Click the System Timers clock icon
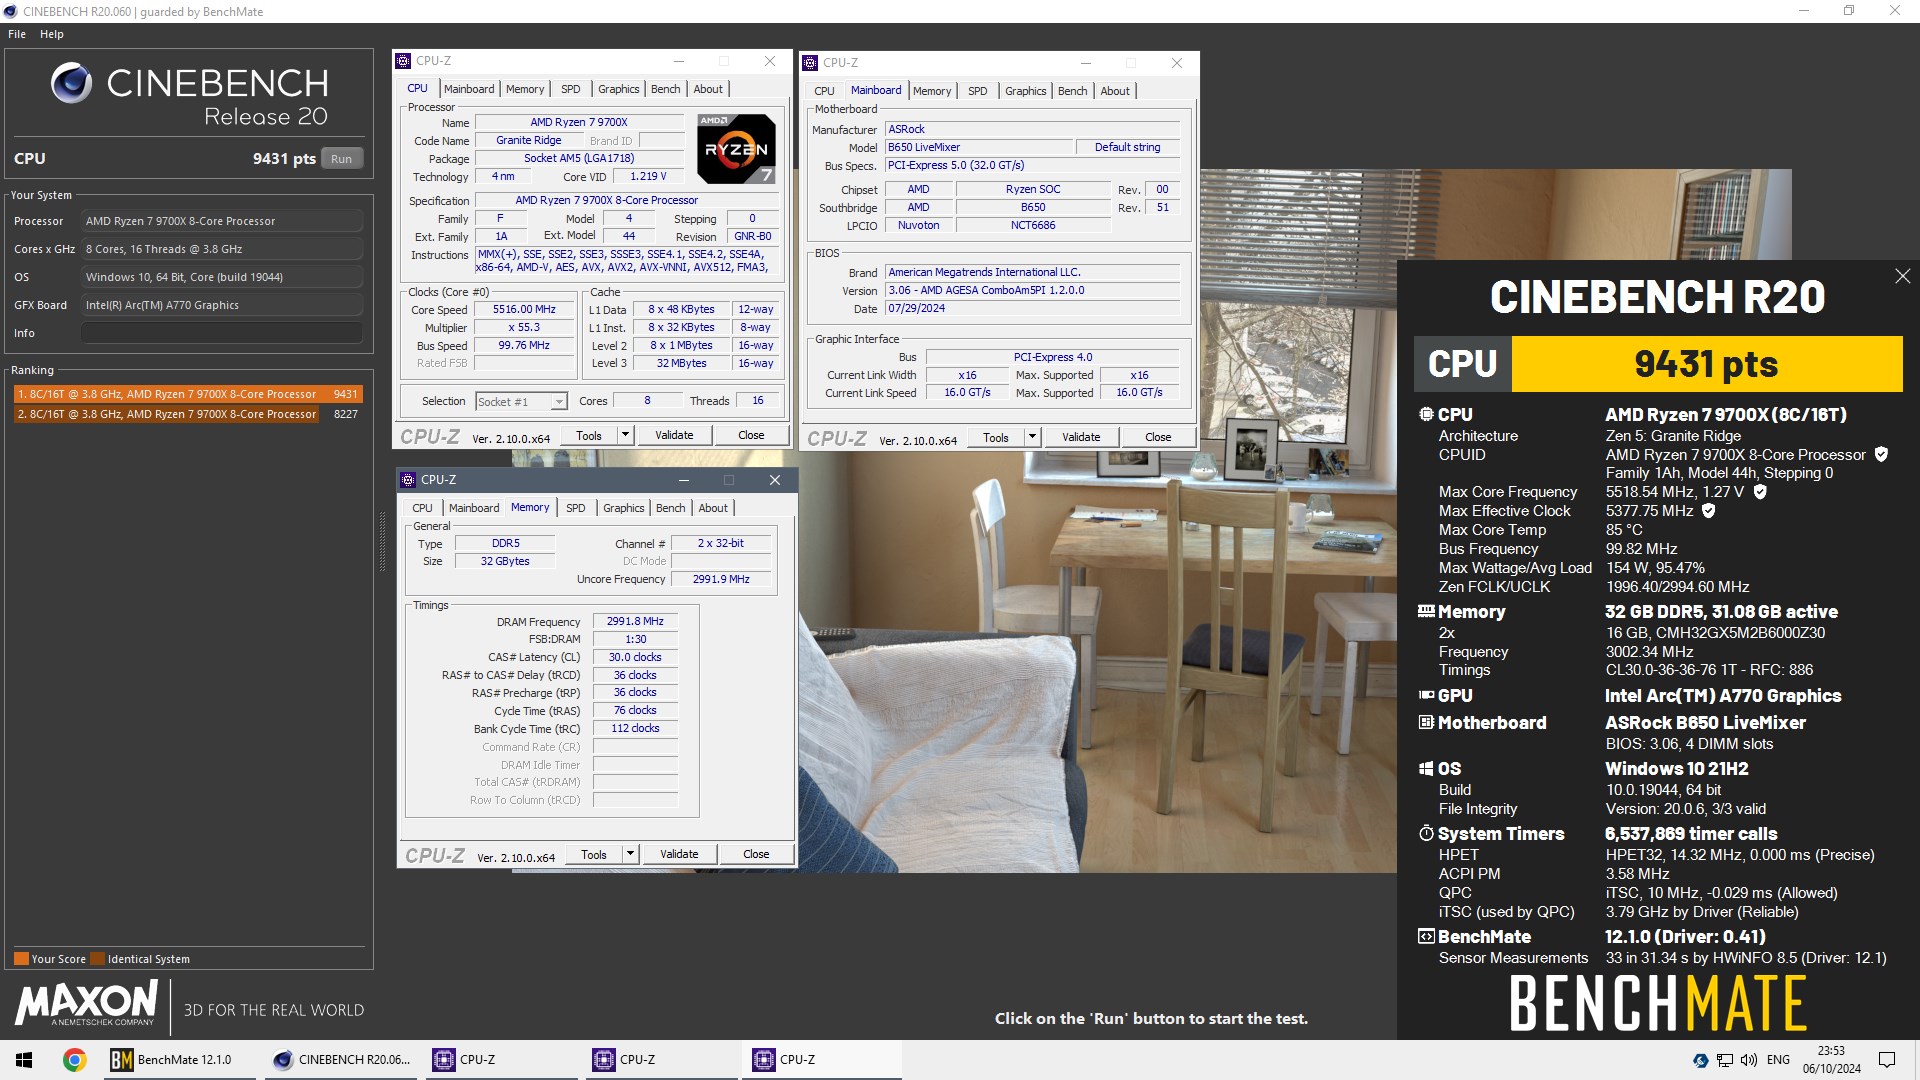1920x1080 pixels. tap(1426, 833)
